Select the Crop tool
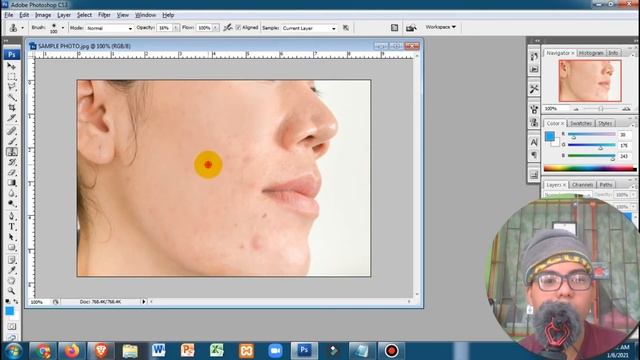This screenshot has height=360, width=640. coord(11,107)
